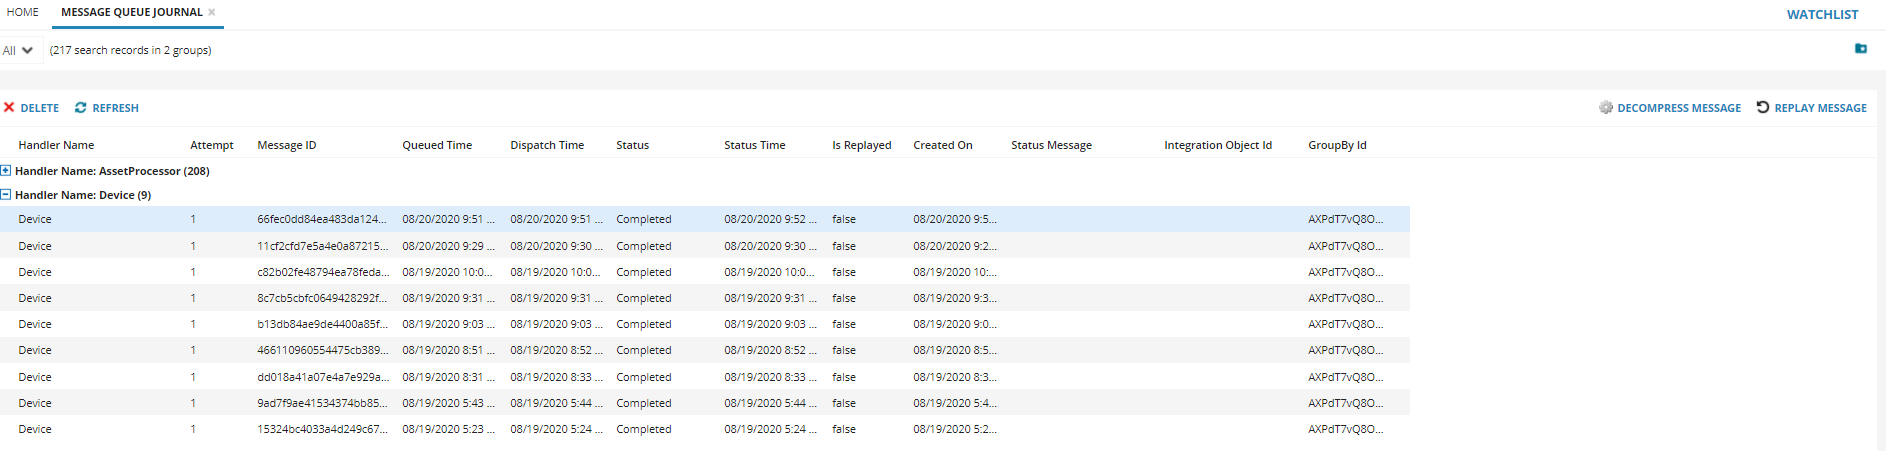Image resolution: width=1886 pixels, height=451 pixels.
Task: Click the Refresh arrows icon
Action: (x=81, y=108)
